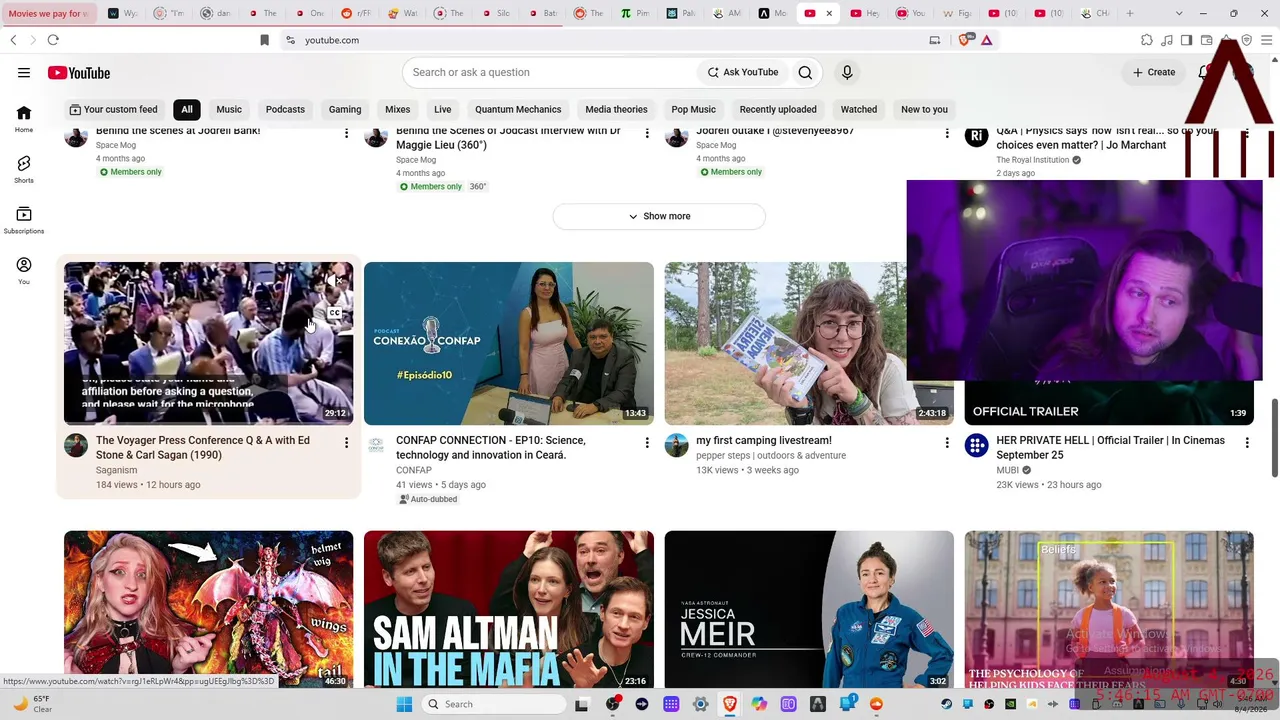Open the MUBI channel name link
This screenshot has width=1280, height=720.
tap(1007, 470)
